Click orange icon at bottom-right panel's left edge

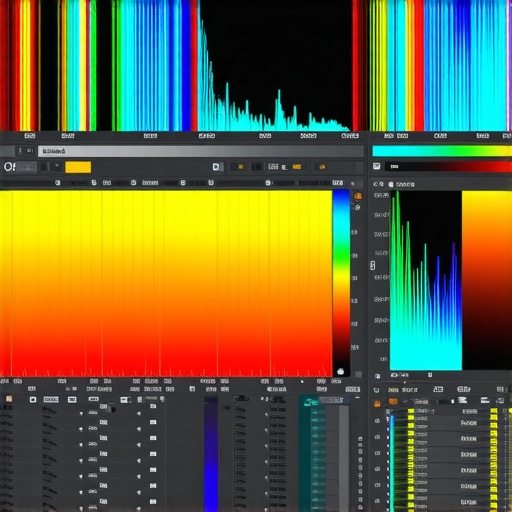377,404
